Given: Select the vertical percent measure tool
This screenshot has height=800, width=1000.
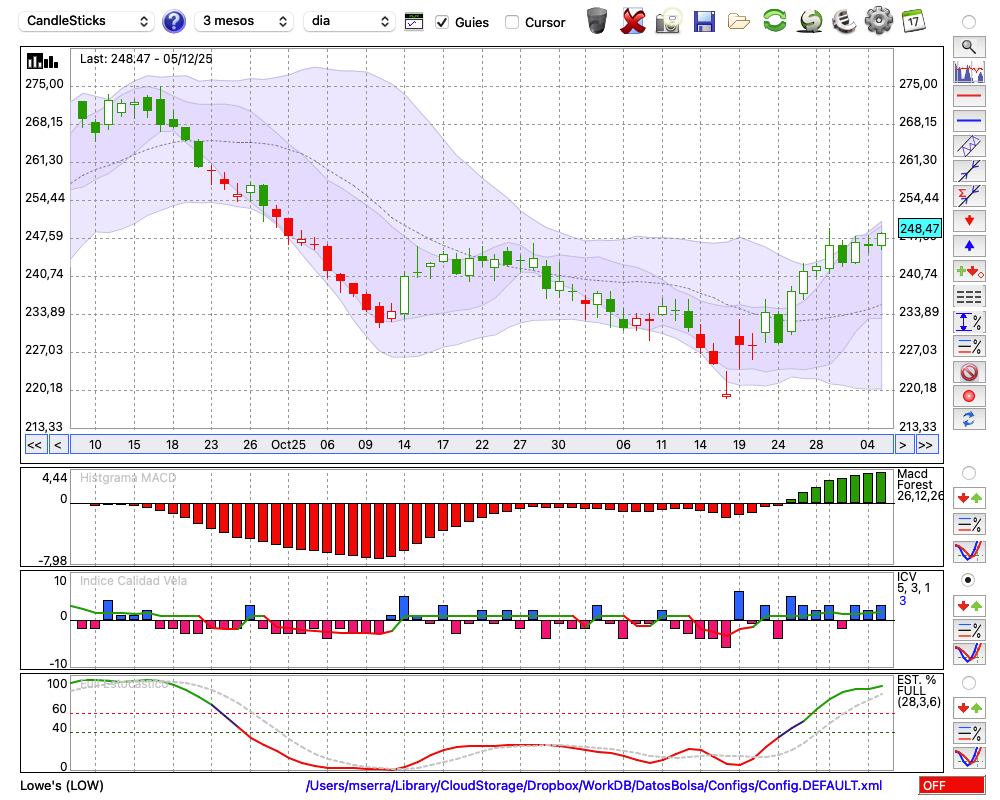Looking at the screenshot, I should click(969, 322).
